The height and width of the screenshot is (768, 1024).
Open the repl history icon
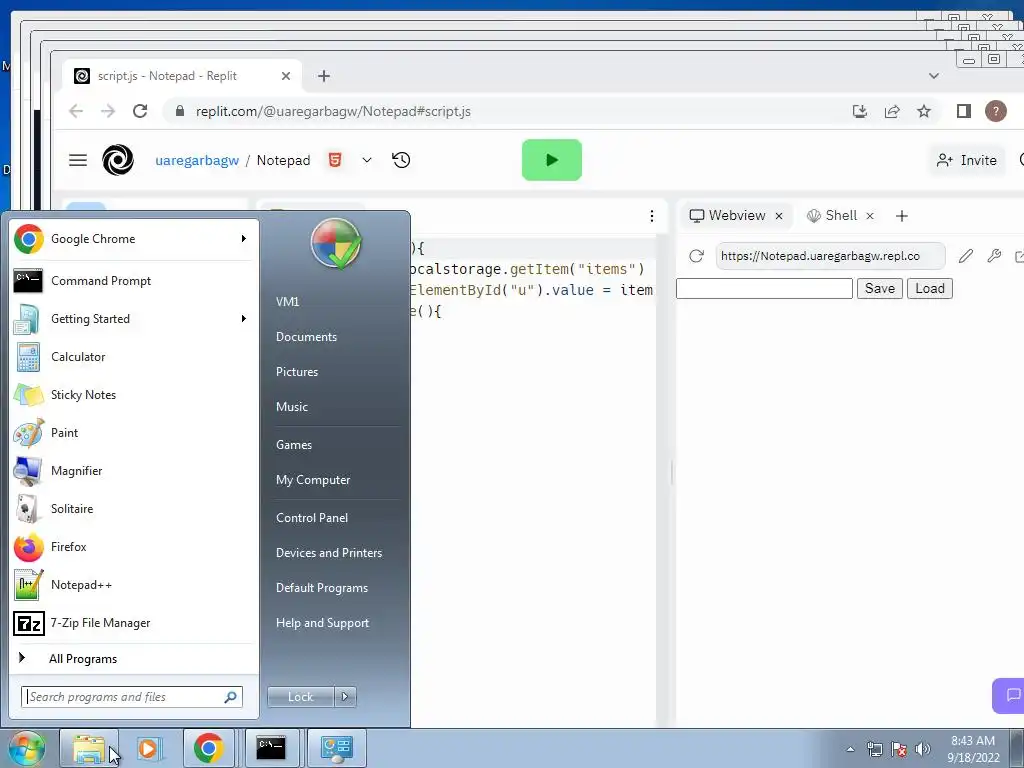(x=401, y=160)
